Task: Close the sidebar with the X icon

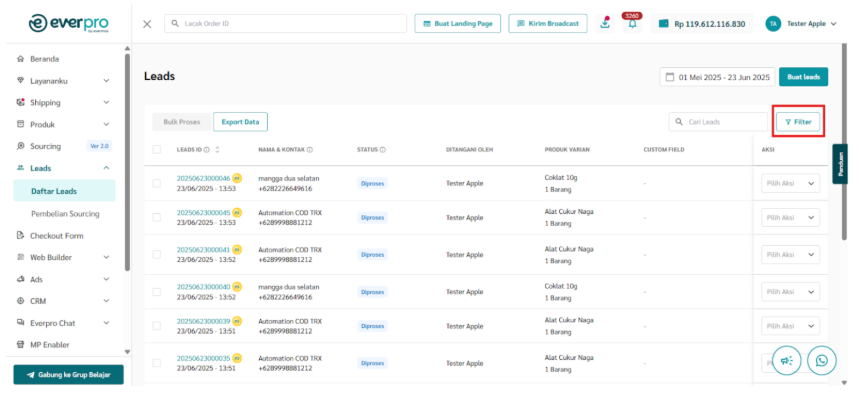Action: (x=147, y=24)
